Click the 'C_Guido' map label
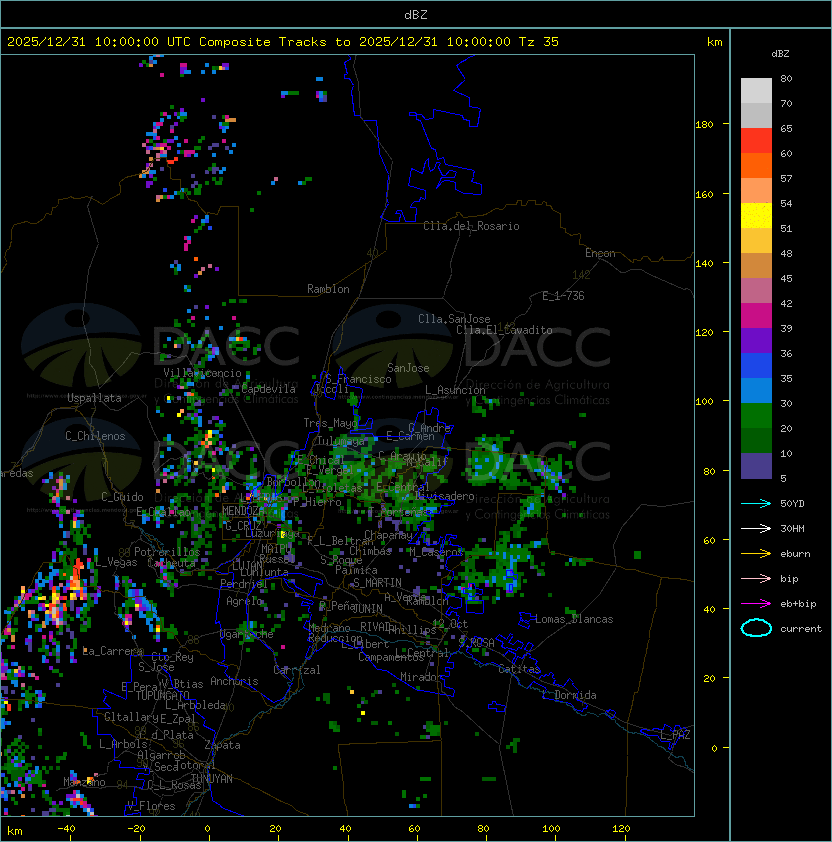This screenshot has height=842, width=832. tap(122, 497)
